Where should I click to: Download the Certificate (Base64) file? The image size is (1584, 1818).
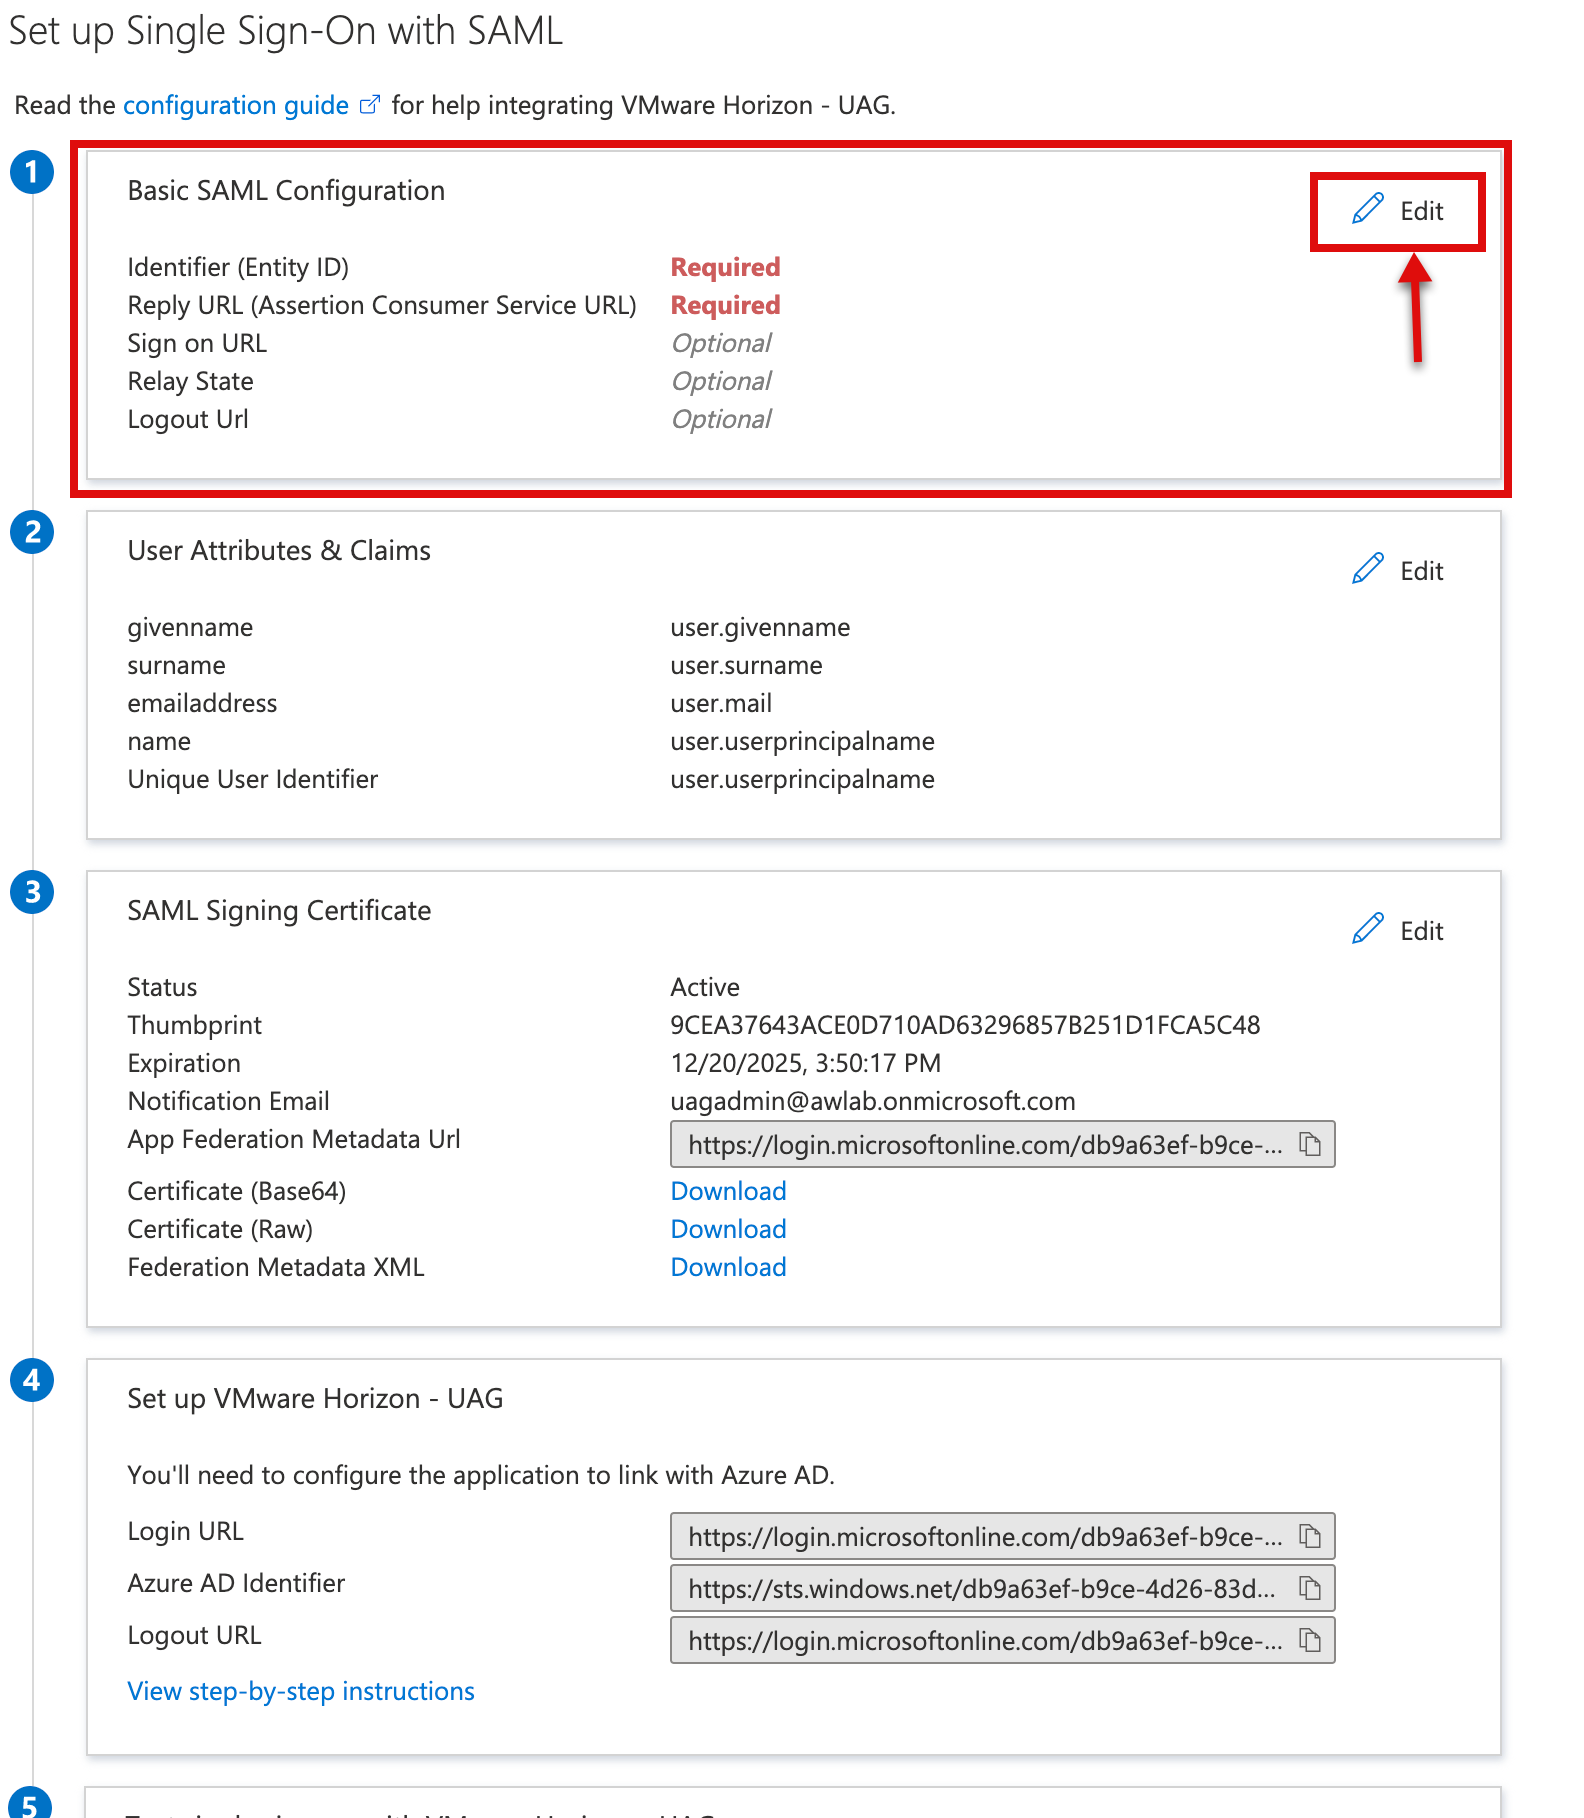coord(728,1191)
